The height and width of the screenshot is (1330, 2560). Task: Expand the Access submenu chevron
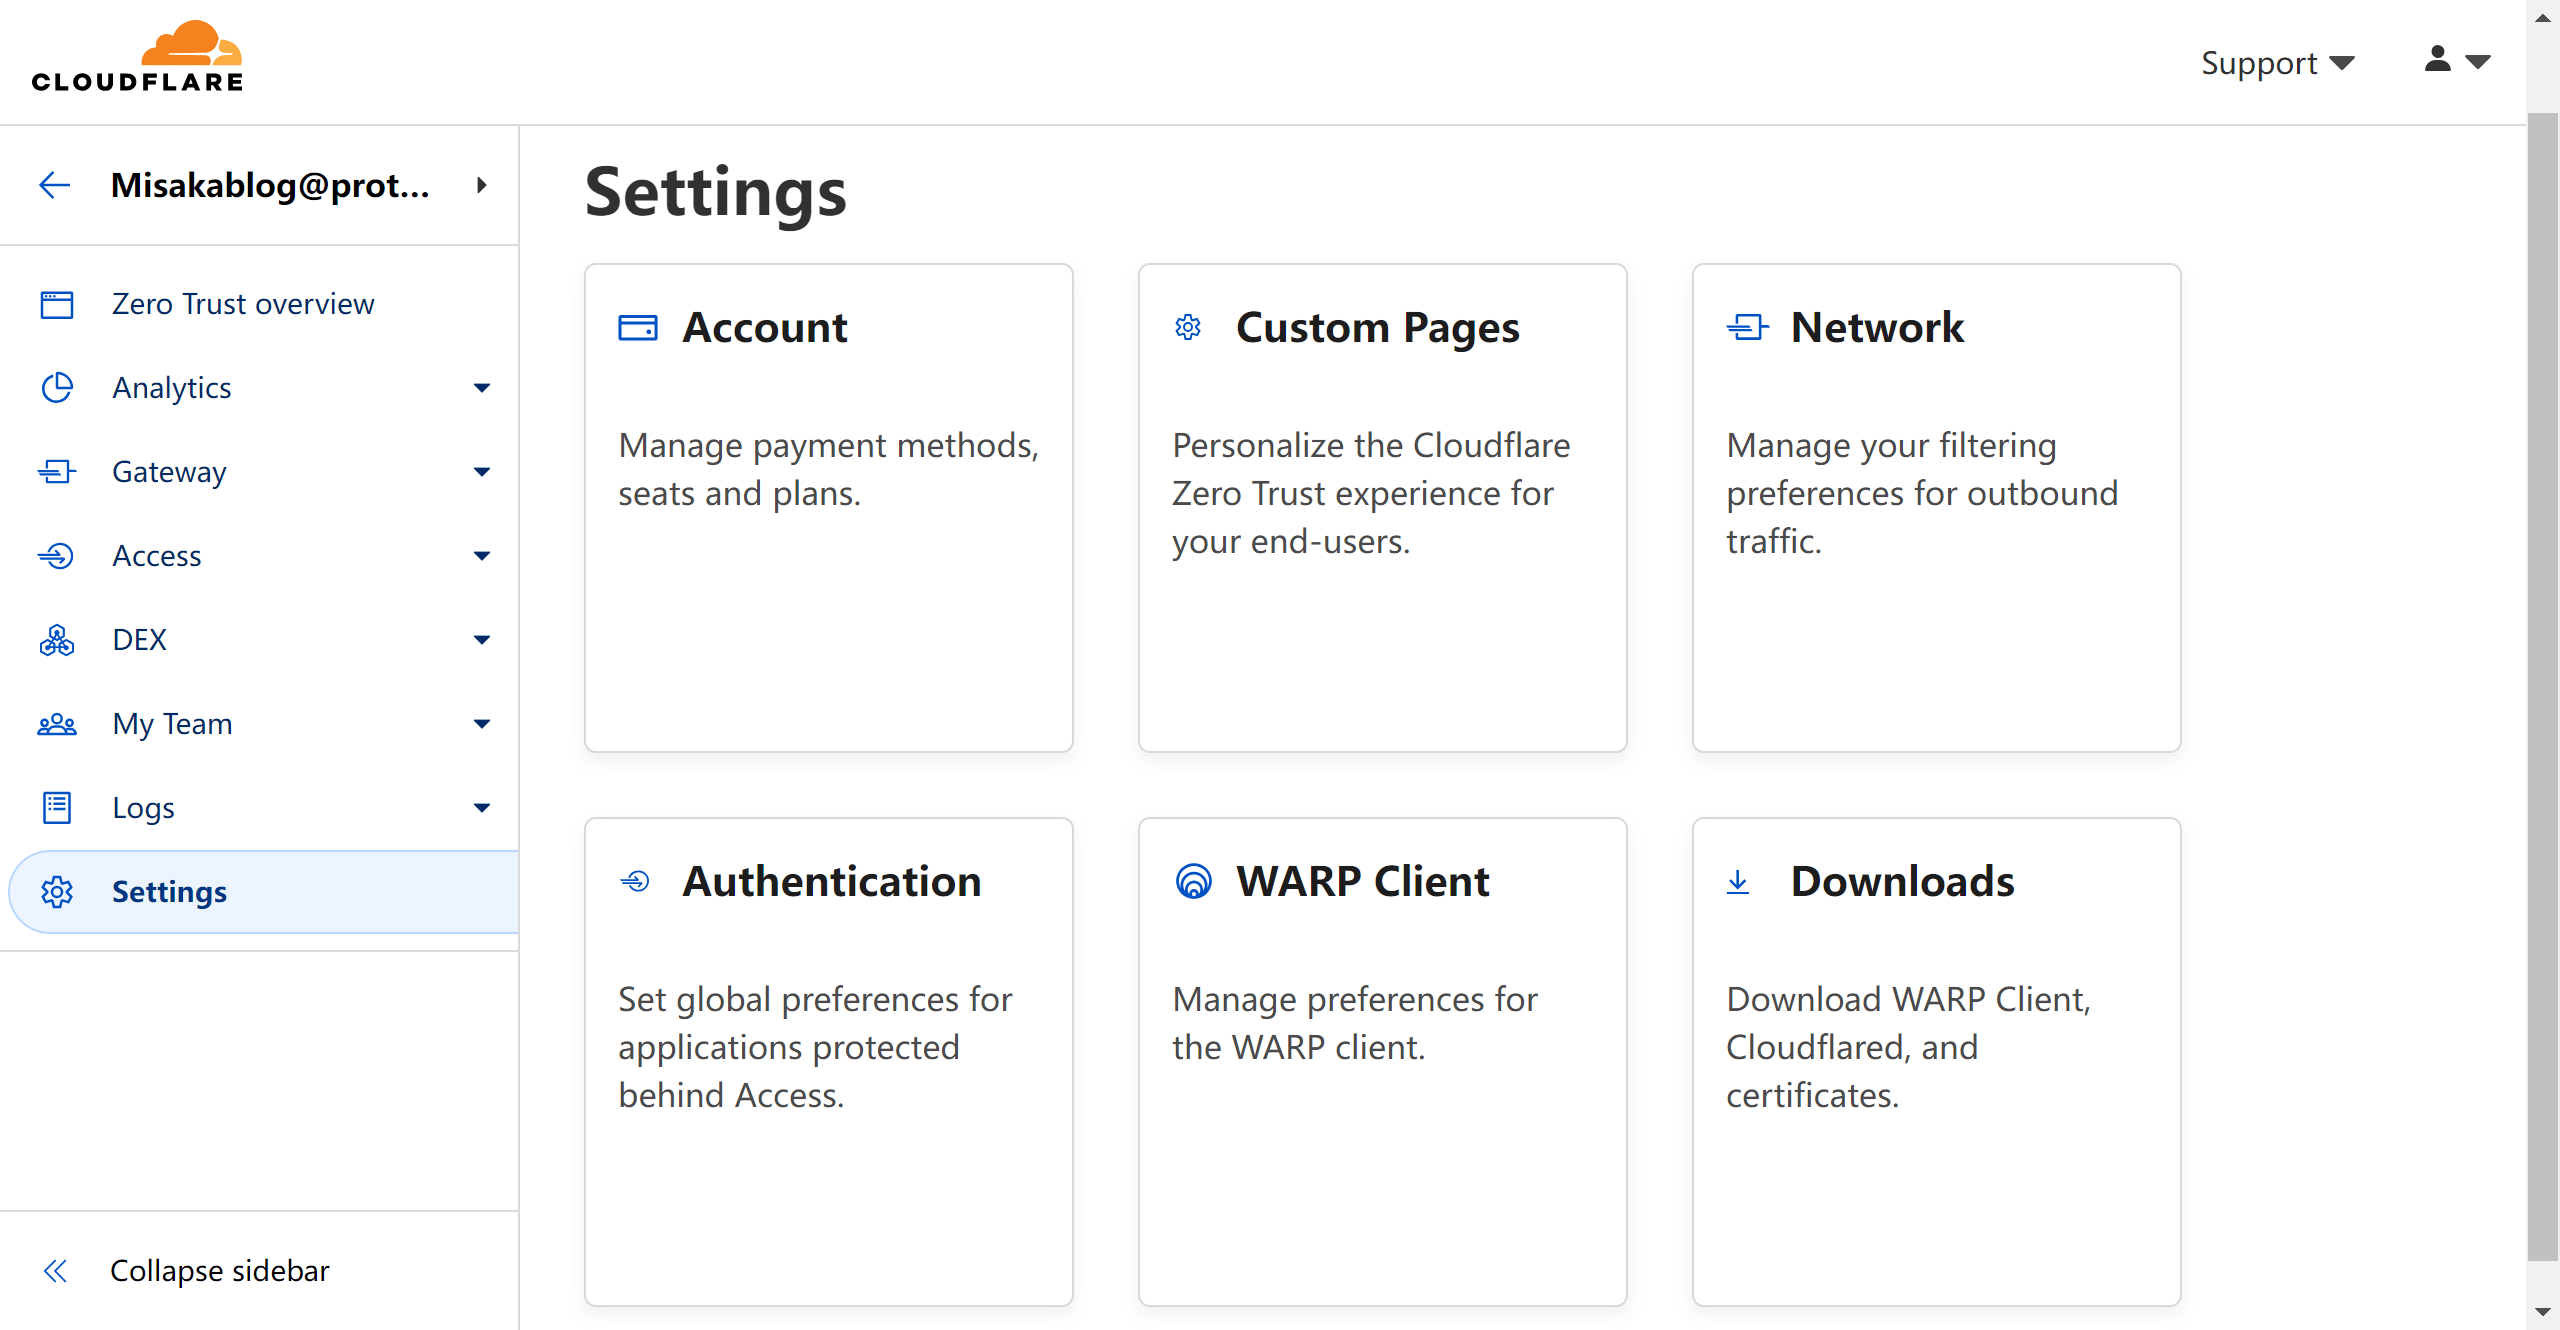tap(482, 556)
